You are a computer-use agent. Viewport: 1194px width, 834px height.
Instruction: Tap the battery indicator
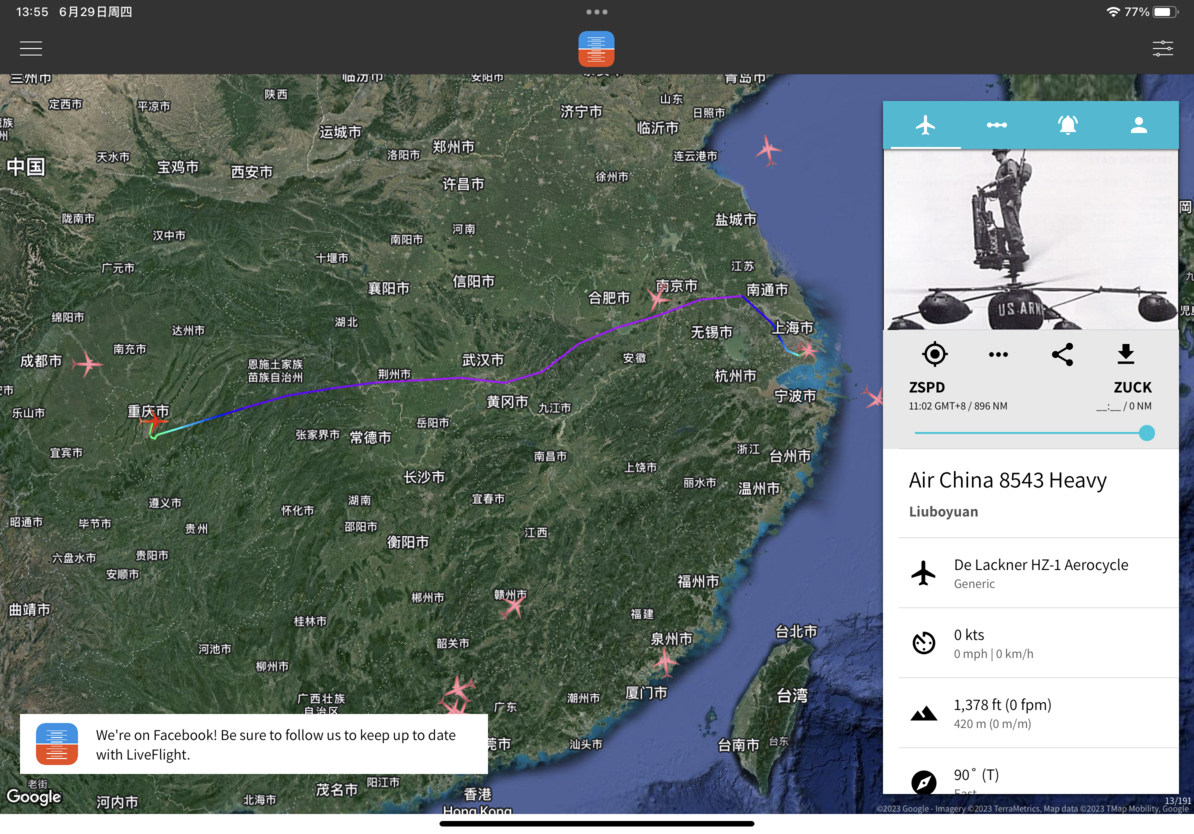click(x=1165, y=12)
